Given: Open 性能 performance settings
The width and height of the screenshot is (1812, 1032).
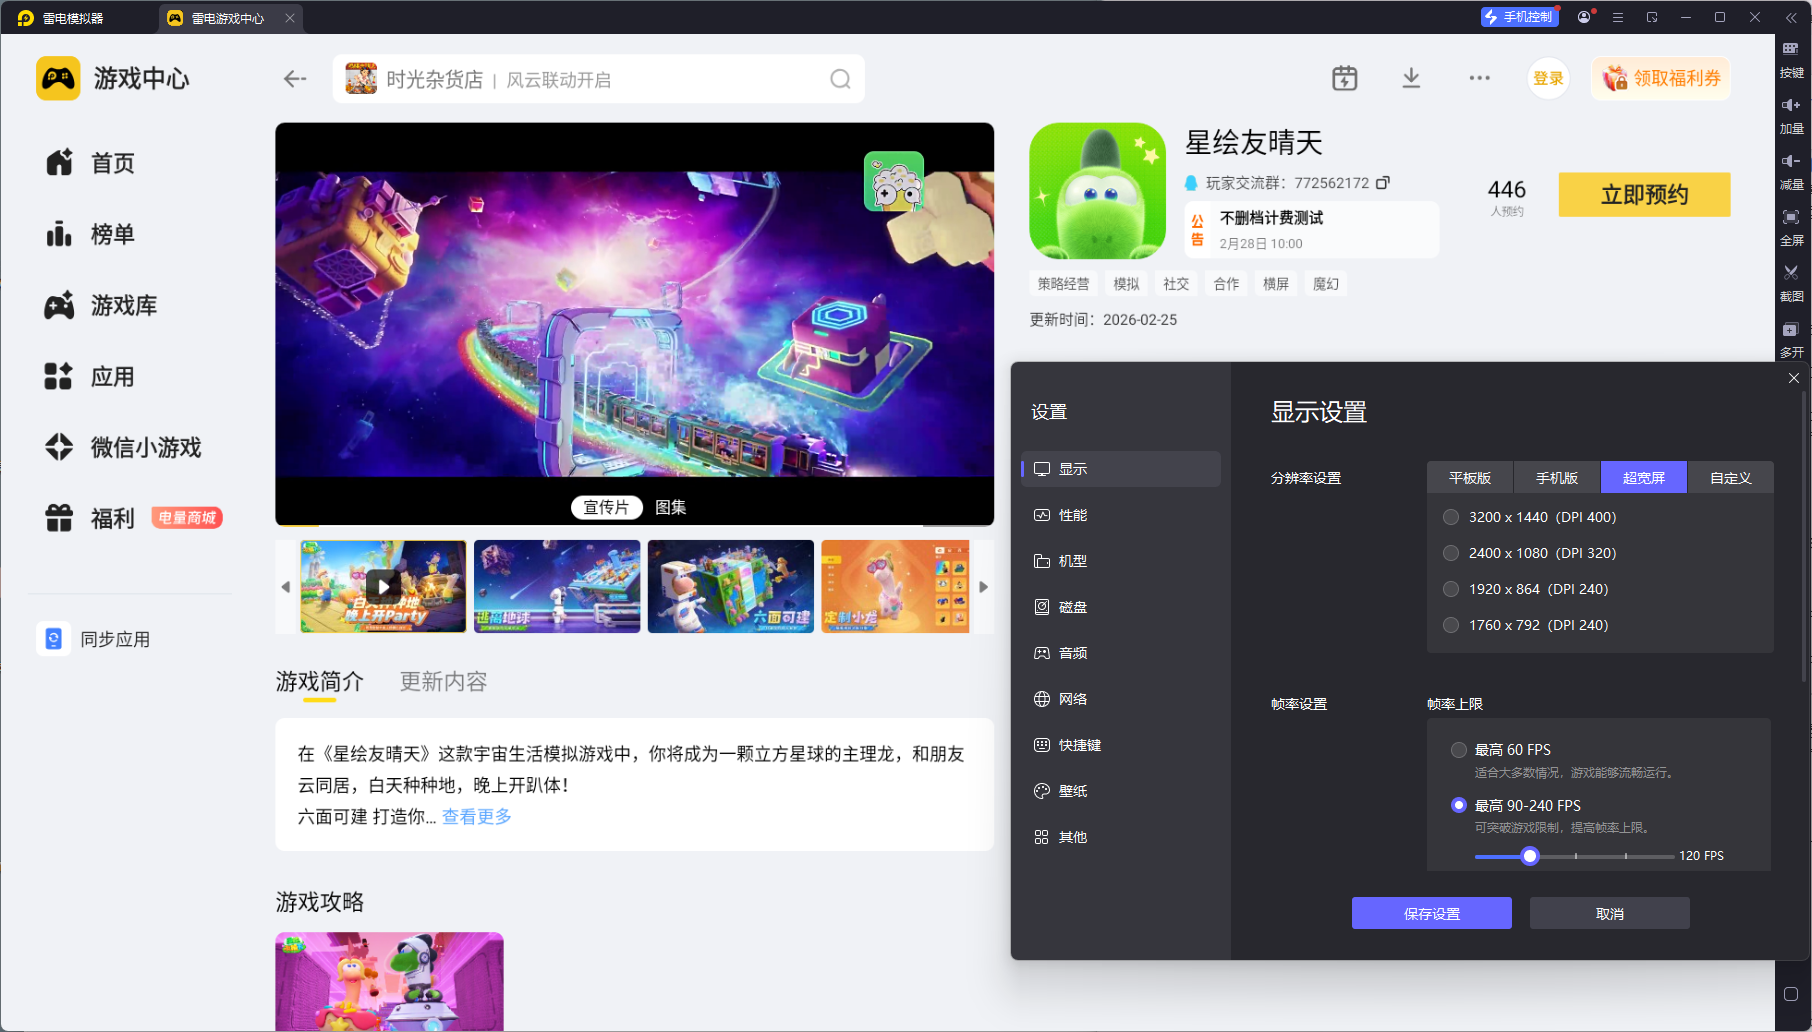Looking at the screenshot, I should click(1120, 515).
